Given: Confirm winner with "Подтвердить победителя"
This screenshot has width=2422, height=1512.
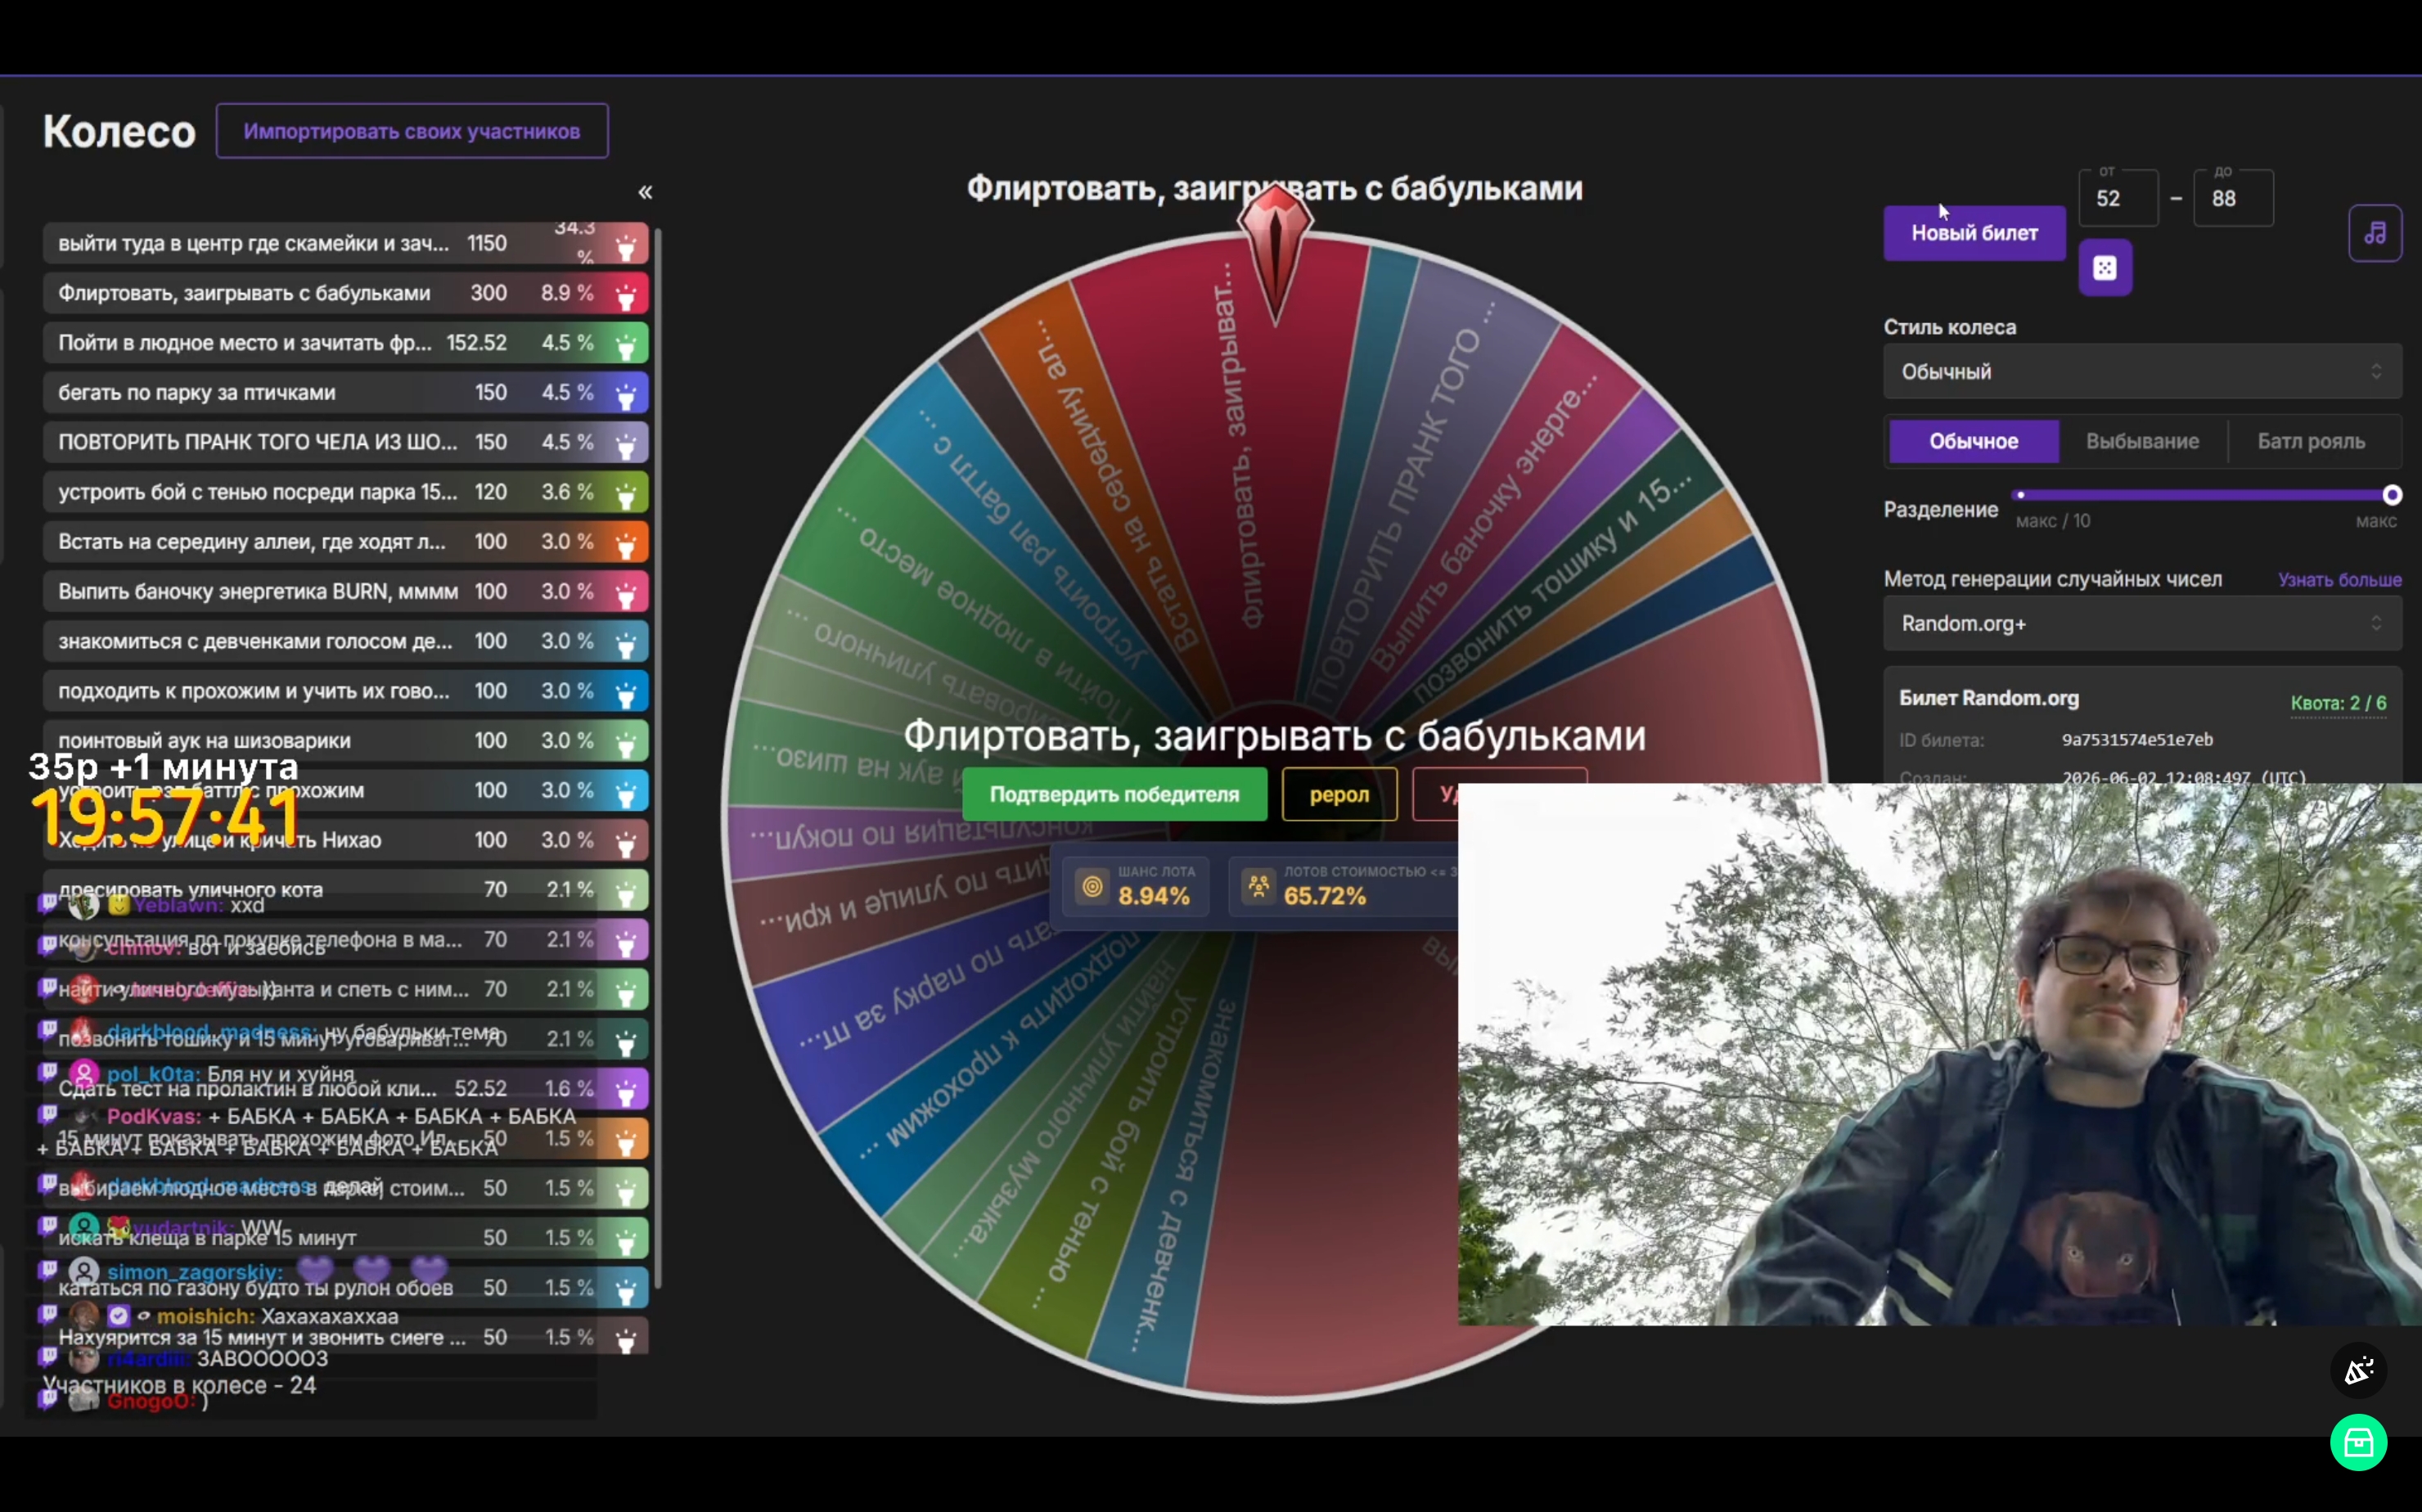Looking at the screenshot, I should coord(1114,794).
